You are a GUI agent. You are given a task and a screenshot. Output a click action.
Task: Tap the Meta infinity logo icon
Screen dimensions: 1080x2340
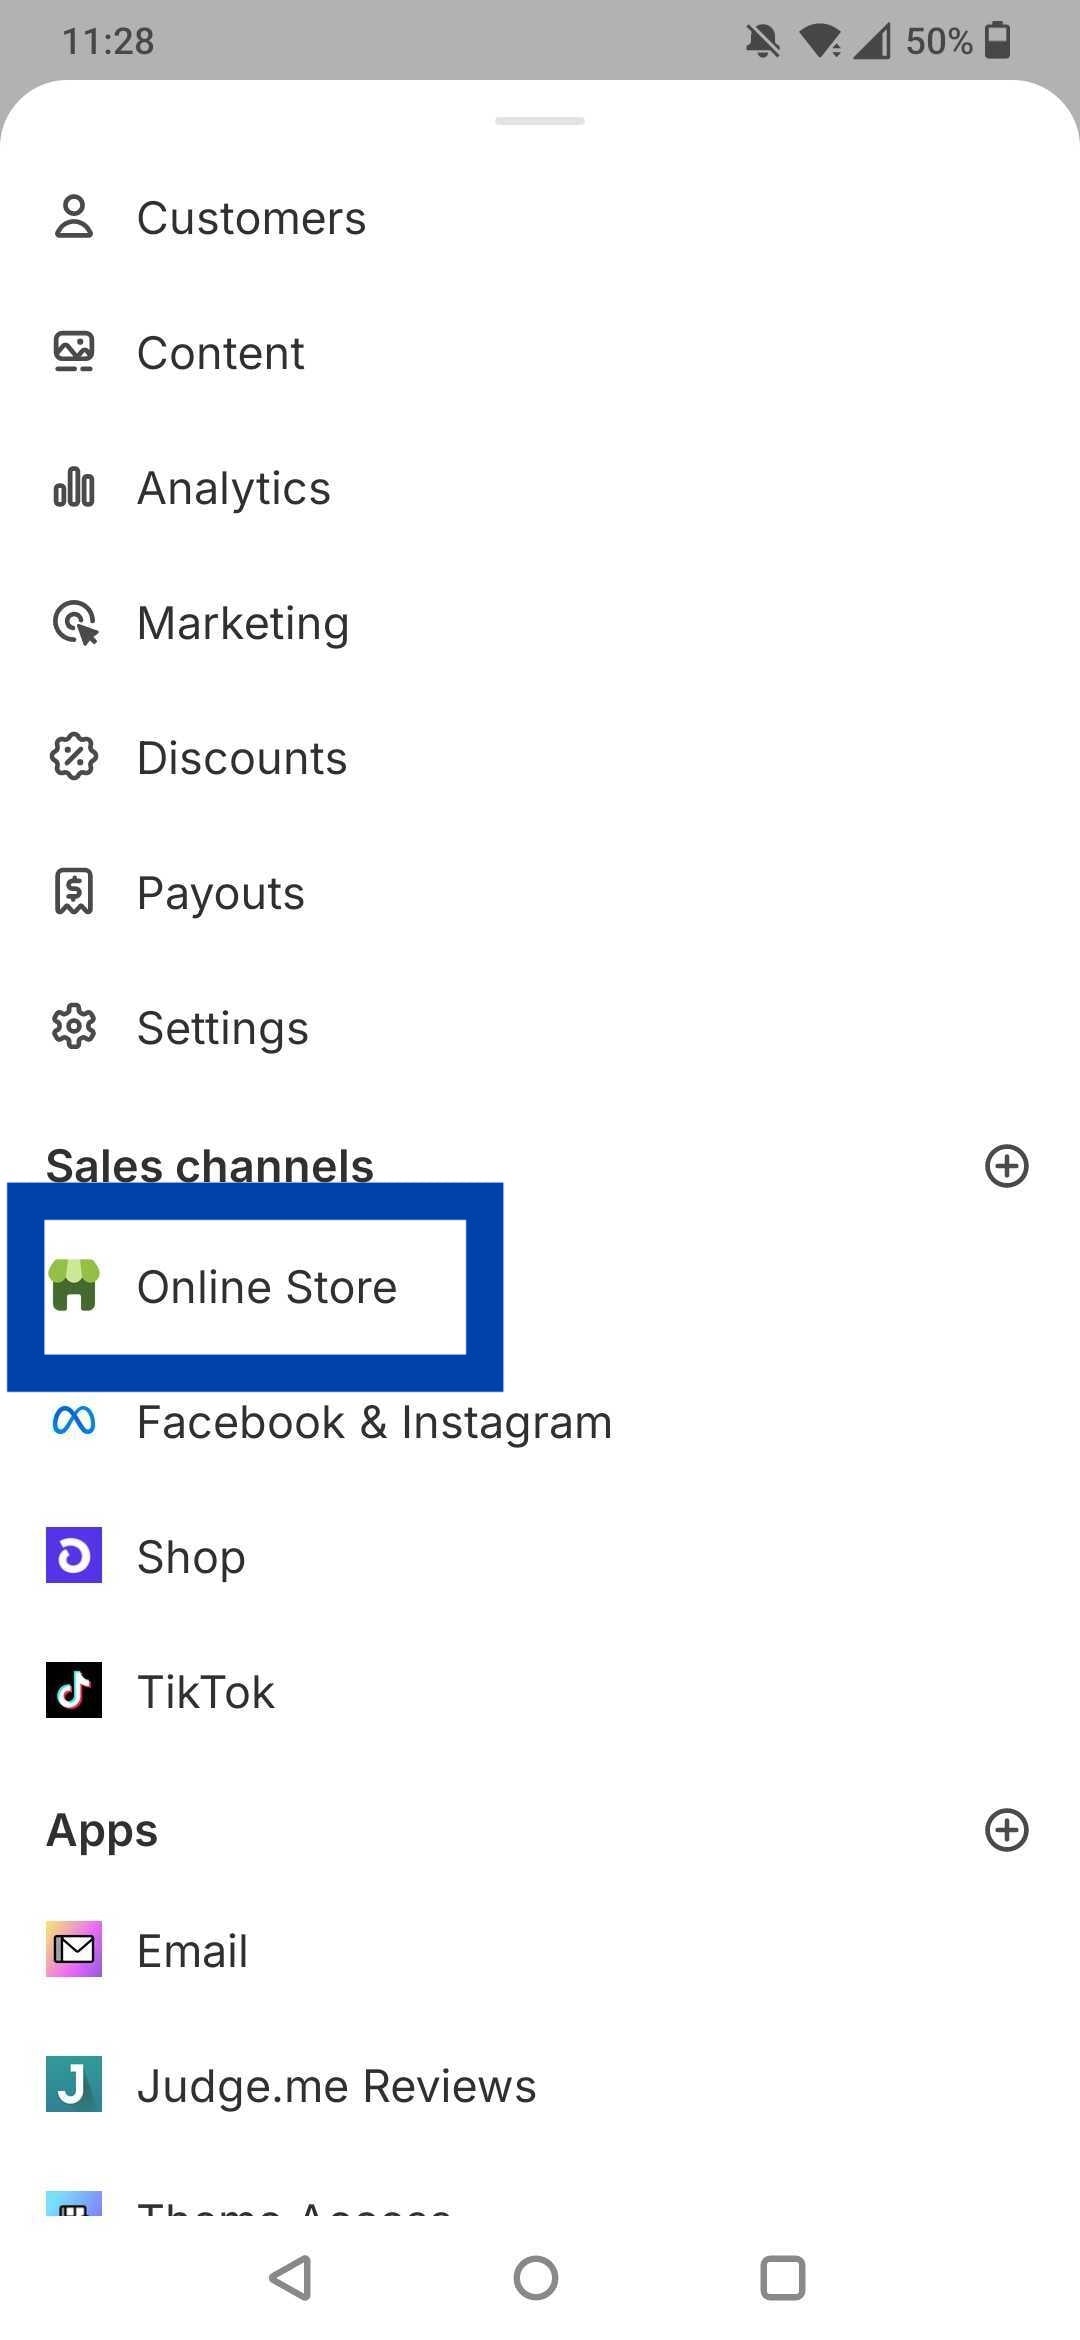tap(73, 1421)
